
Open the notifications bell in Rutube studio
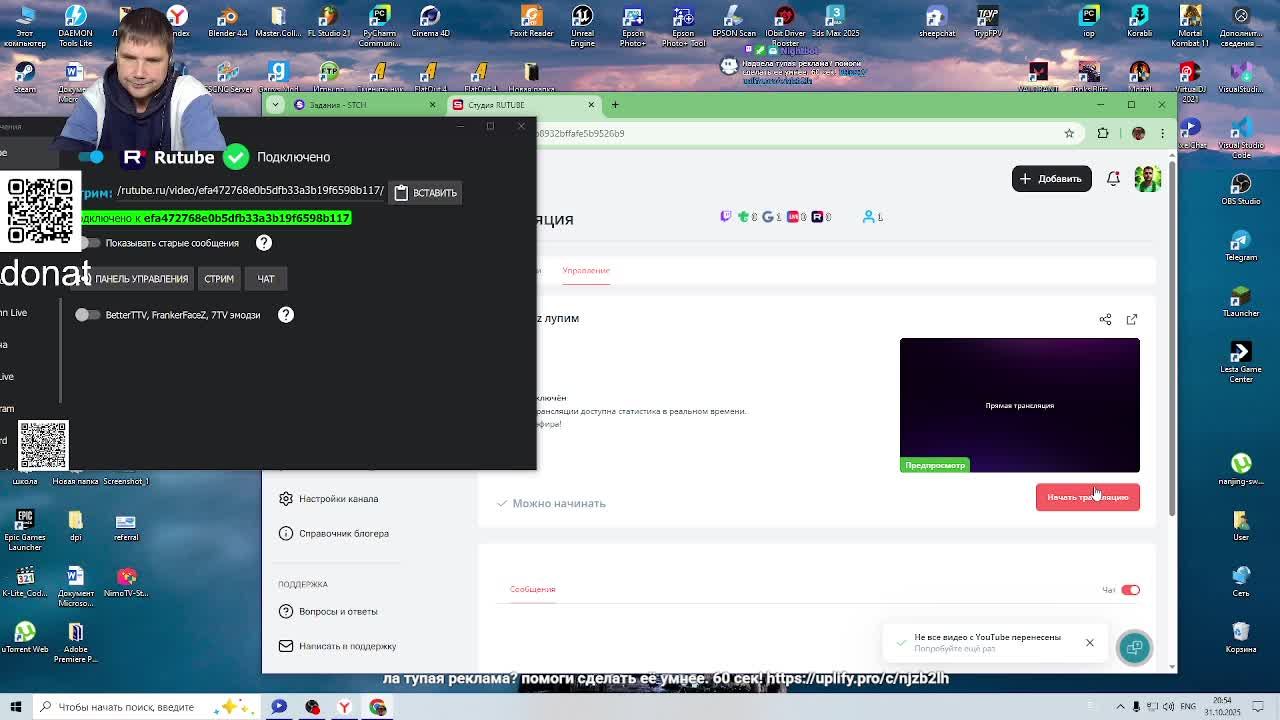(1113, 179)
